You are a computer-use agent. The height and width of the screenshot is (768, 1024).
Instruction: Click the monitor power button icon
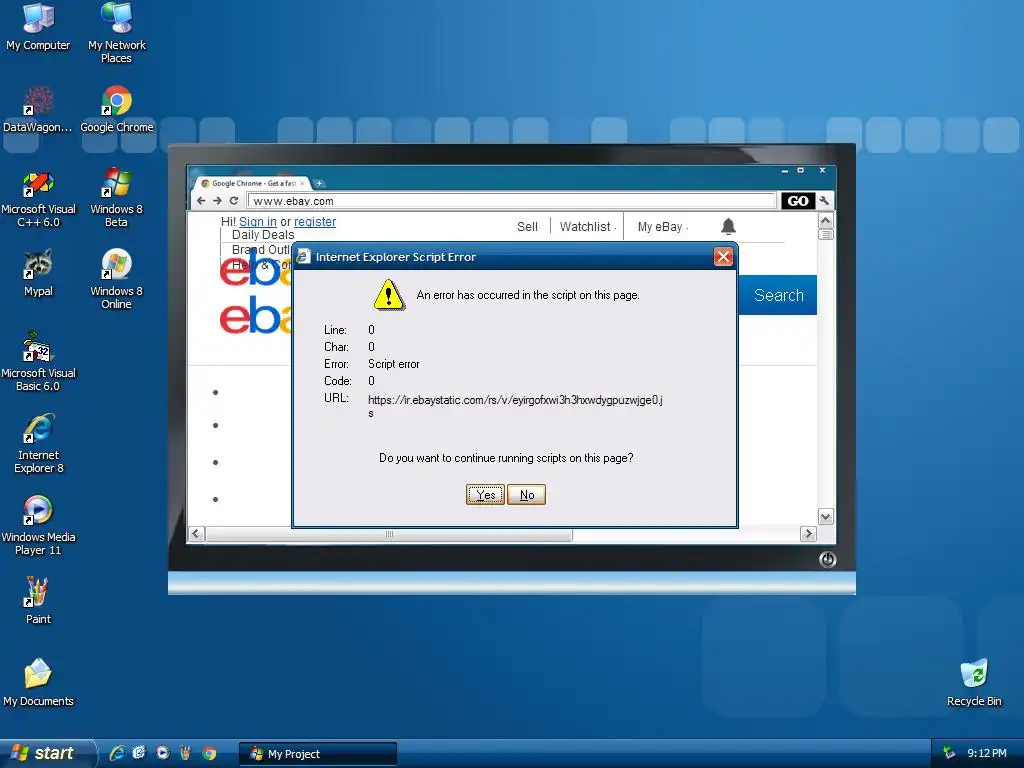(827, 560)
